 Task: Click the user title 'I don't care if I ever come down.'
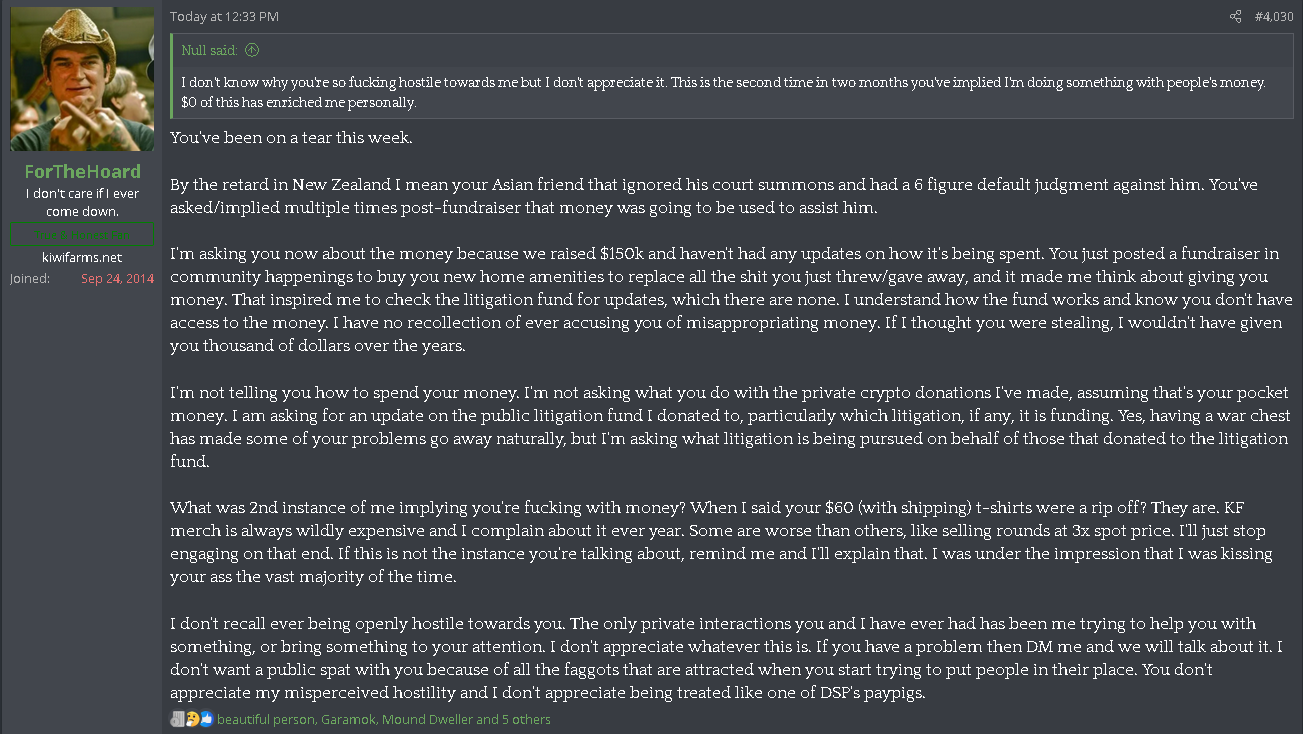pyautogui.click(x=82, y=202)
